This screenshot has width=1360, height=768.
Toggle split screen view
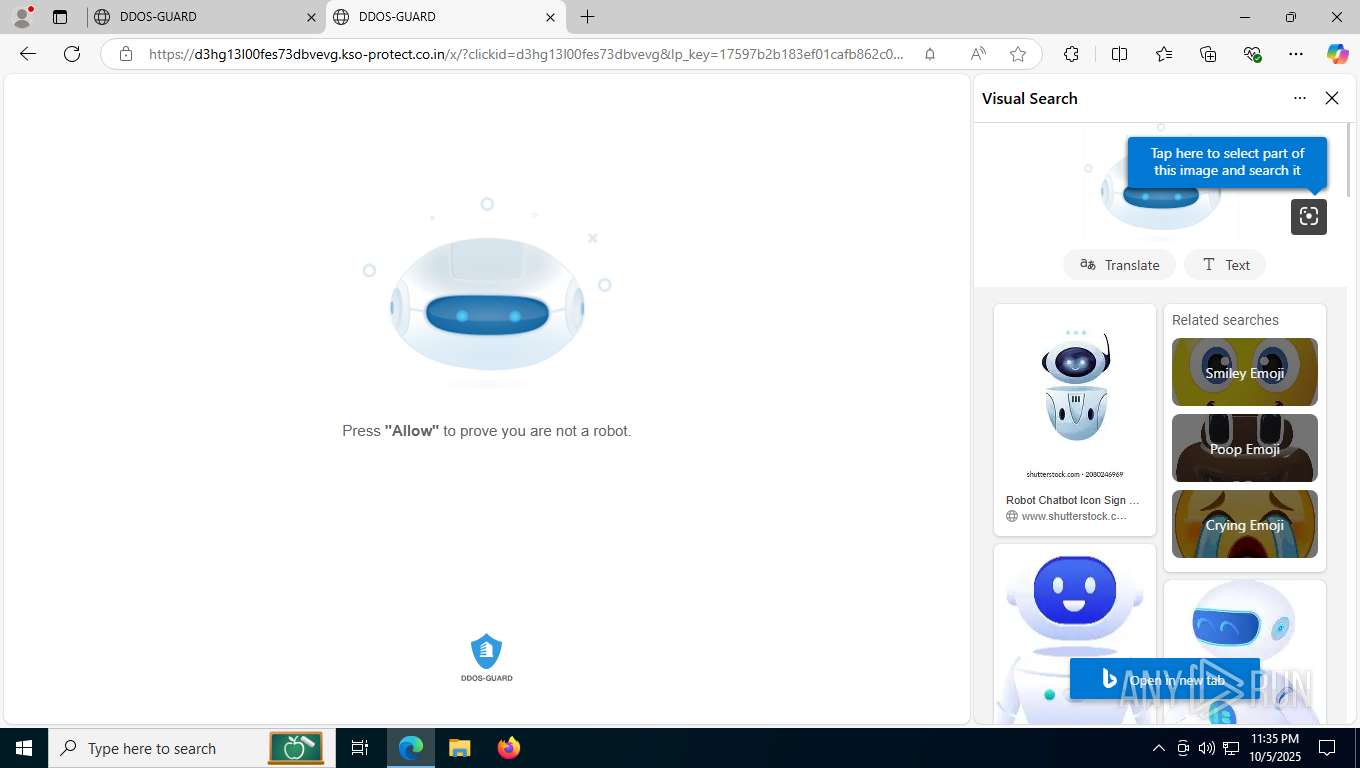tap(1119, 54)
